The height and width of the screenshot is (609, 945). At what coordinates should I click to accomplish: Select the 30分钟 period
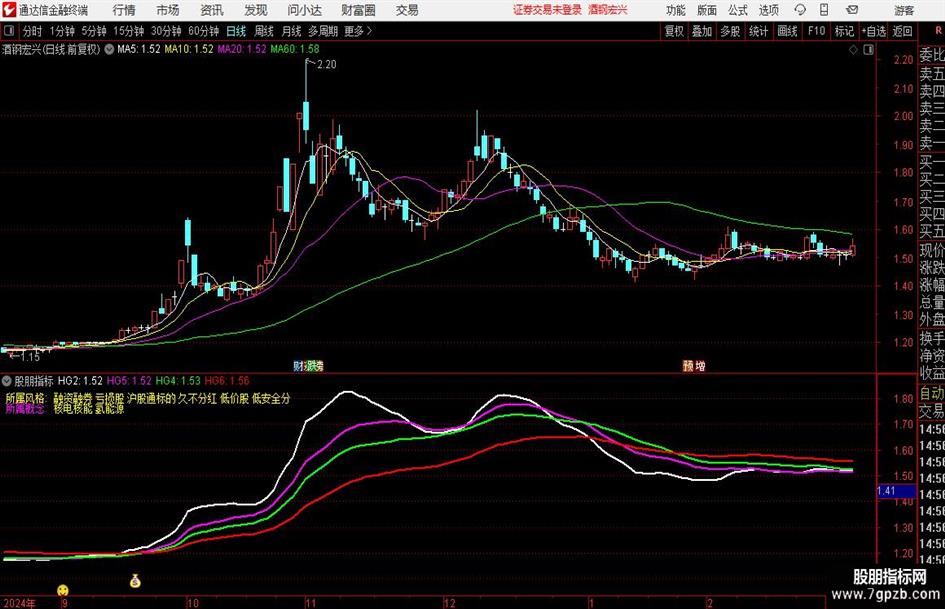coord(166,31)
